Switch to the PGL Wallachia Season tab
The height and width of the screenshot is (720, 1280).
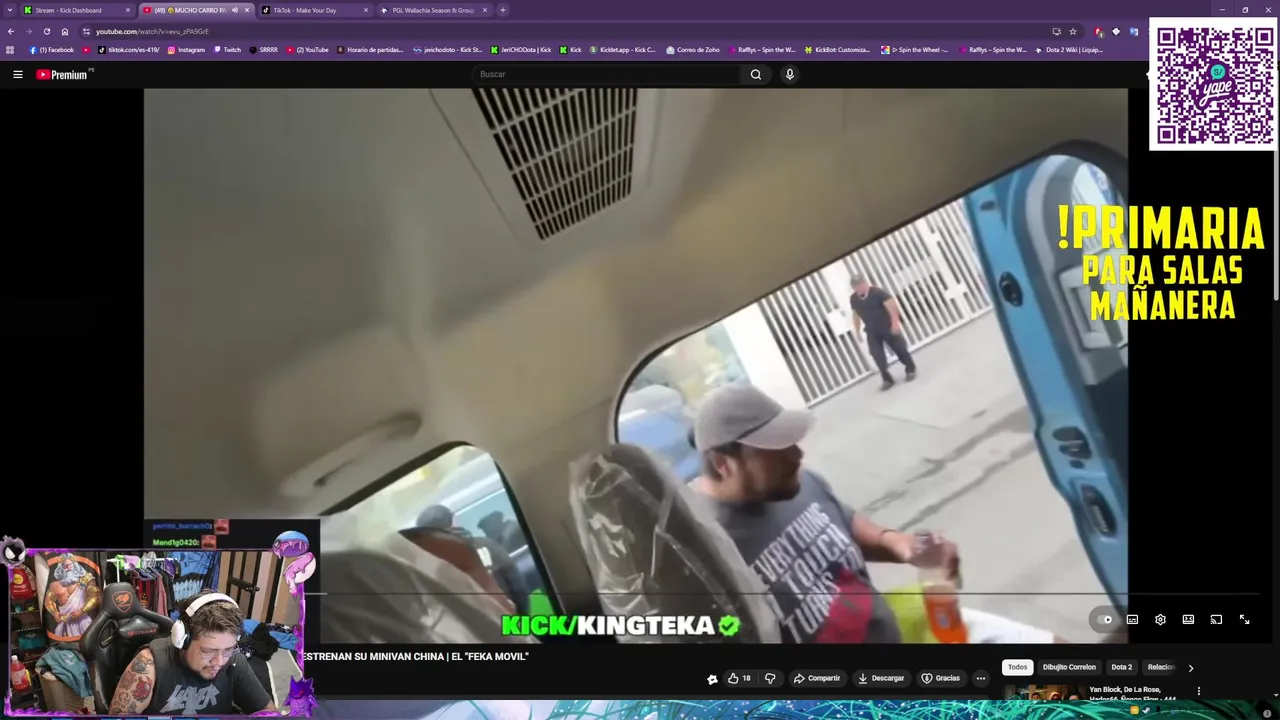pos(433,10)
